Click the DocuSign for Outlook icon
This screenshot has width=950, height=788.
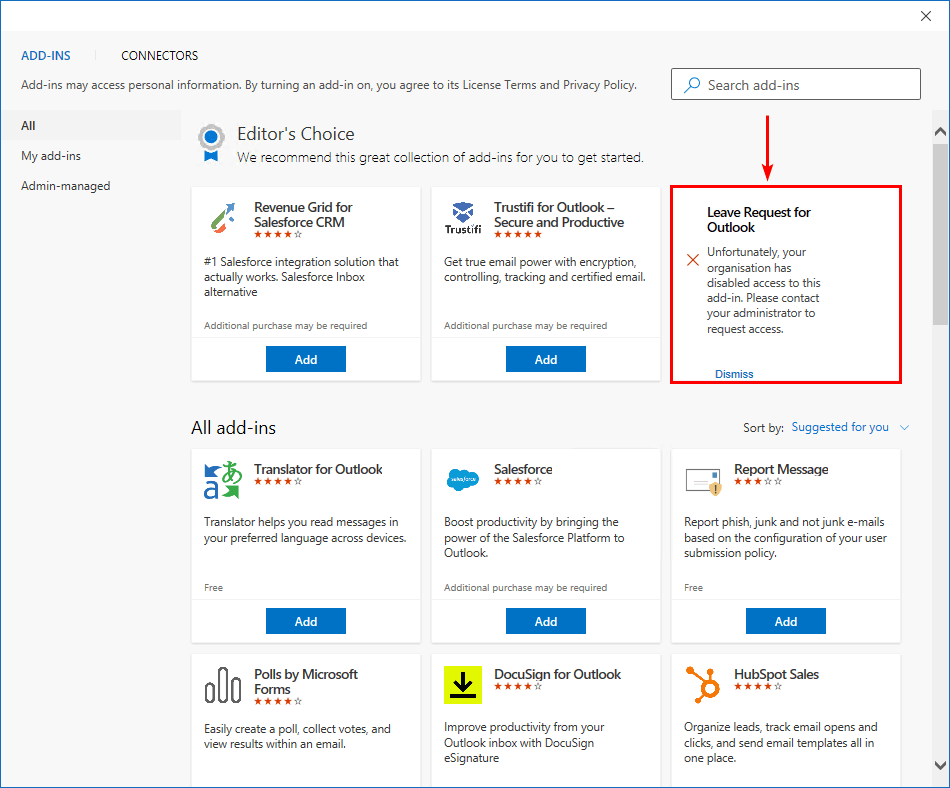point(462,685)
